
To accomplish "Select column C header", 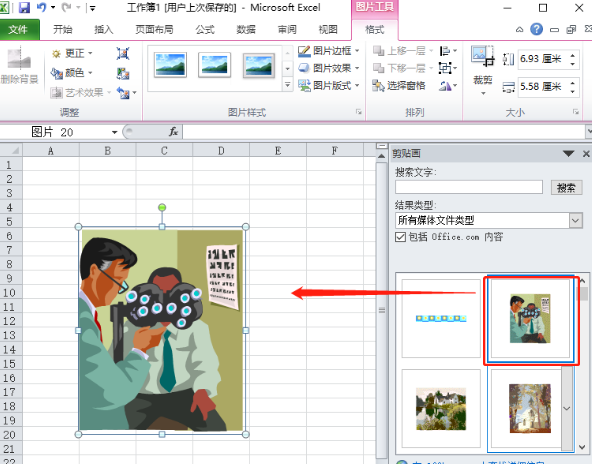I will click(164, 151).
